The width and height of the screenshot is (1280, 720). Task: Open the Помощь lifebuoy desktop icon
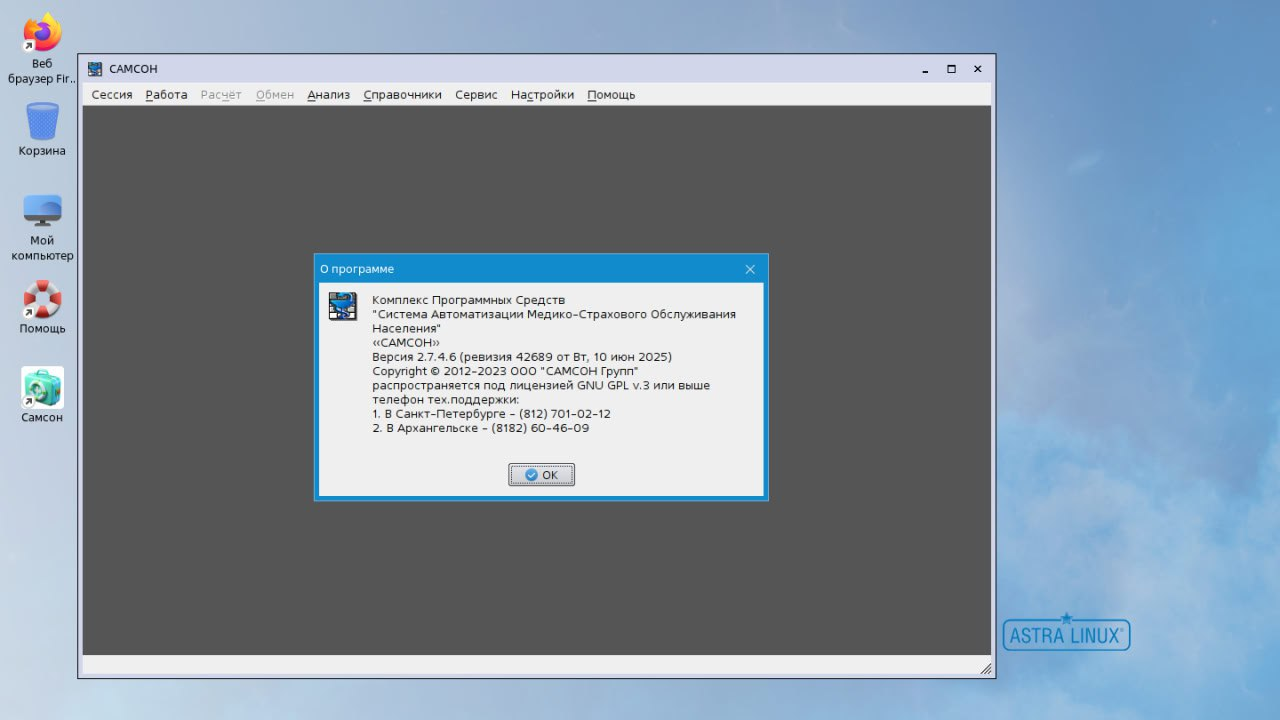42,298
